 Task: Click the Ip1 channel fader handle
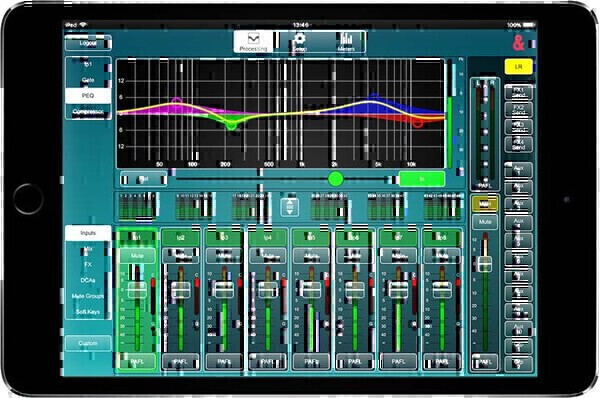coord(137,290)
